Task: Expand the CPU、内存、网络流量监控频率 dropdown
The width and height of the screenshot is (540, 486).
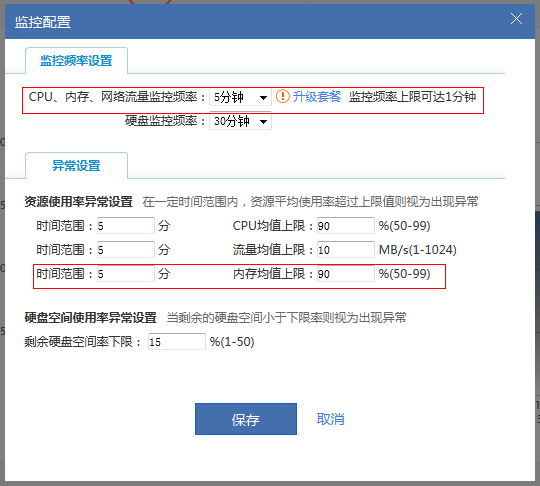Action: click(x=240, y=97)
